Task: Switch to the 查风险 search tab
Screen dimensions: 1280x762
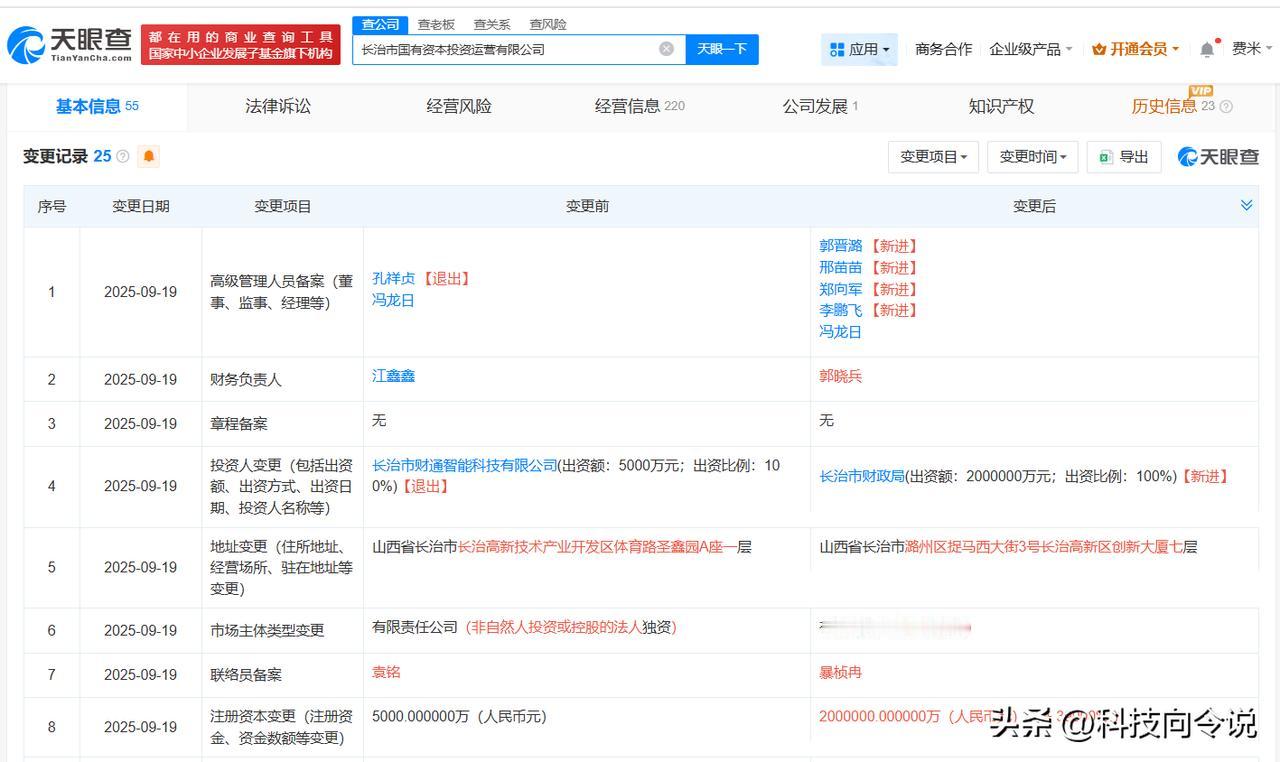Action: pyautogui.click(x=548, y=24)
